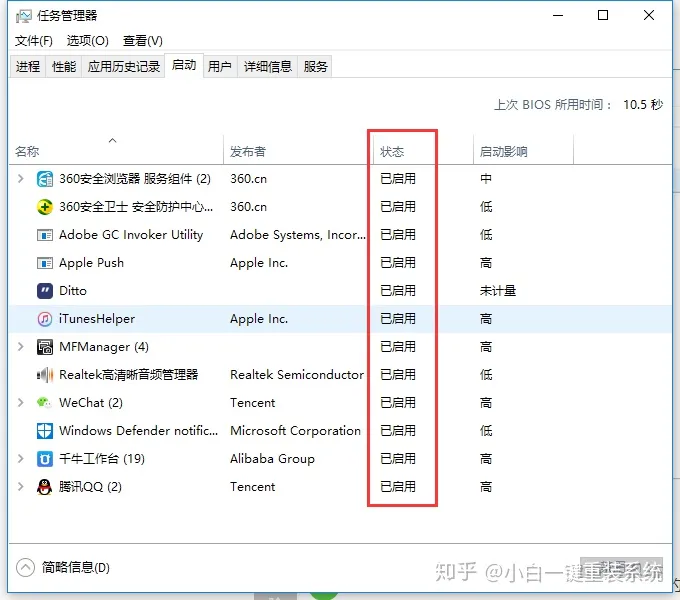
Task: Sort by the 启动影响 column header
Action: click(504, 152)
